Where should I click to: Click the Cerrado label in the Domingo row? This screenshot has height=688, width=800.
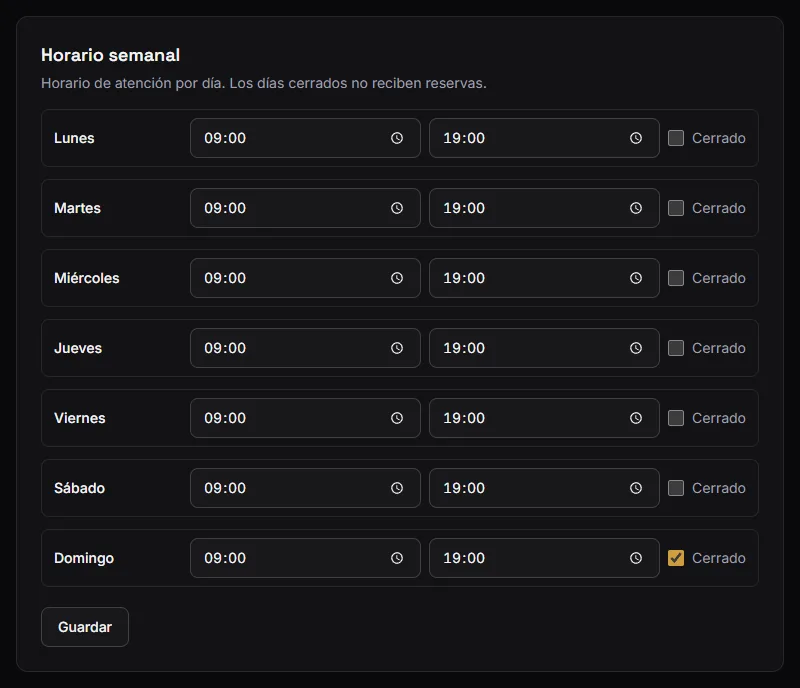pyautogui.click(x=718, y=558)
